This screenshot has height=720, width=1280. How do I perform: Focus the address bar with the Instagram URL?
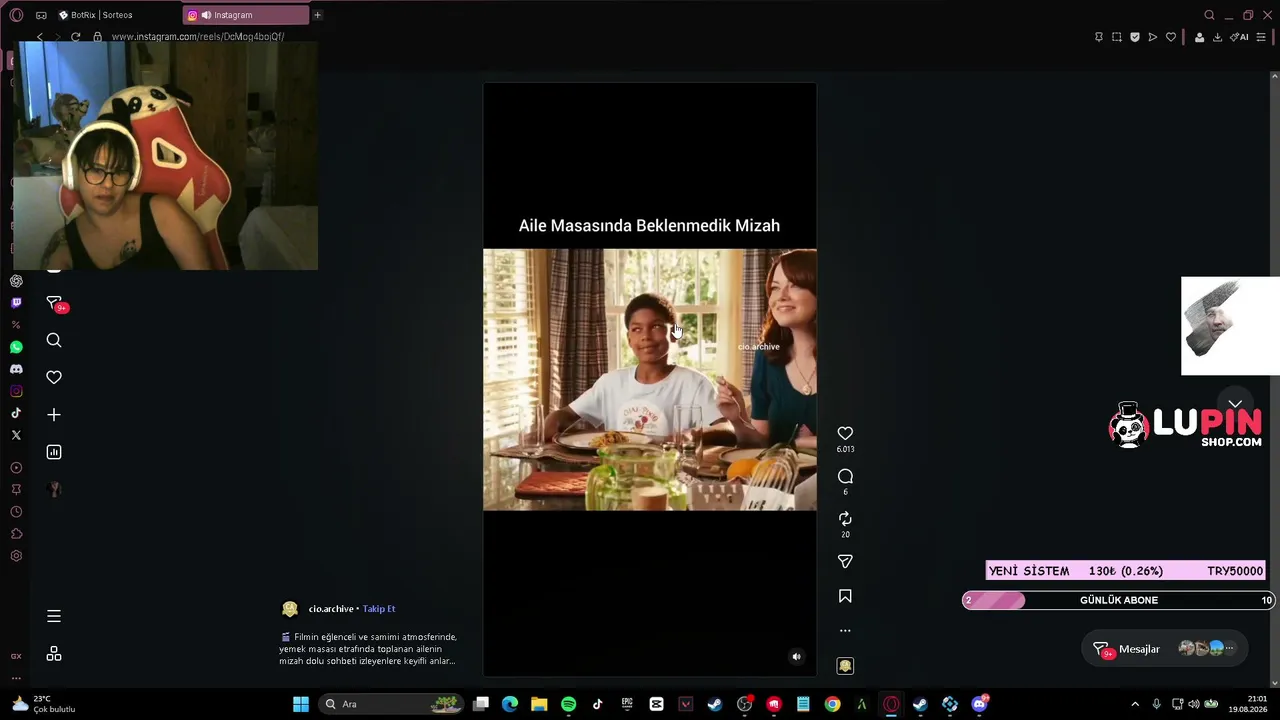point(198,37)
